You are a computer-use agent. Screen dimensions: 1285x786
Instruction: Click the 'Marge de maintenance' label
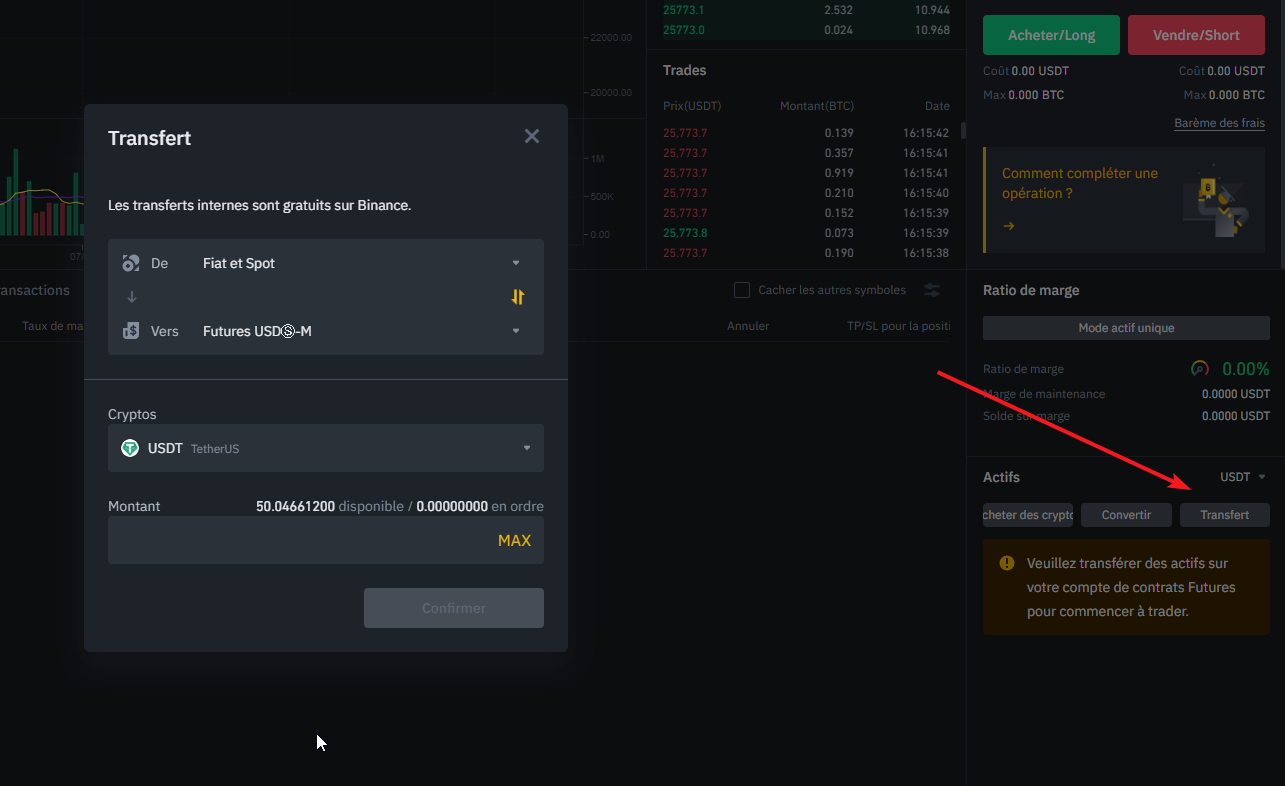click(x=1044, y=394)
